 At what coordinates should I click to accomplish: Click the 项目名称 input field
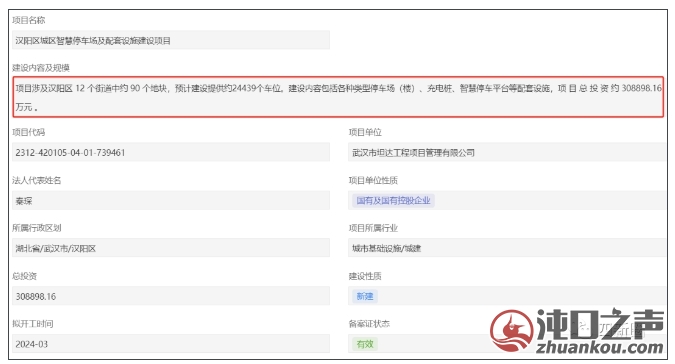tap(171, 40)
